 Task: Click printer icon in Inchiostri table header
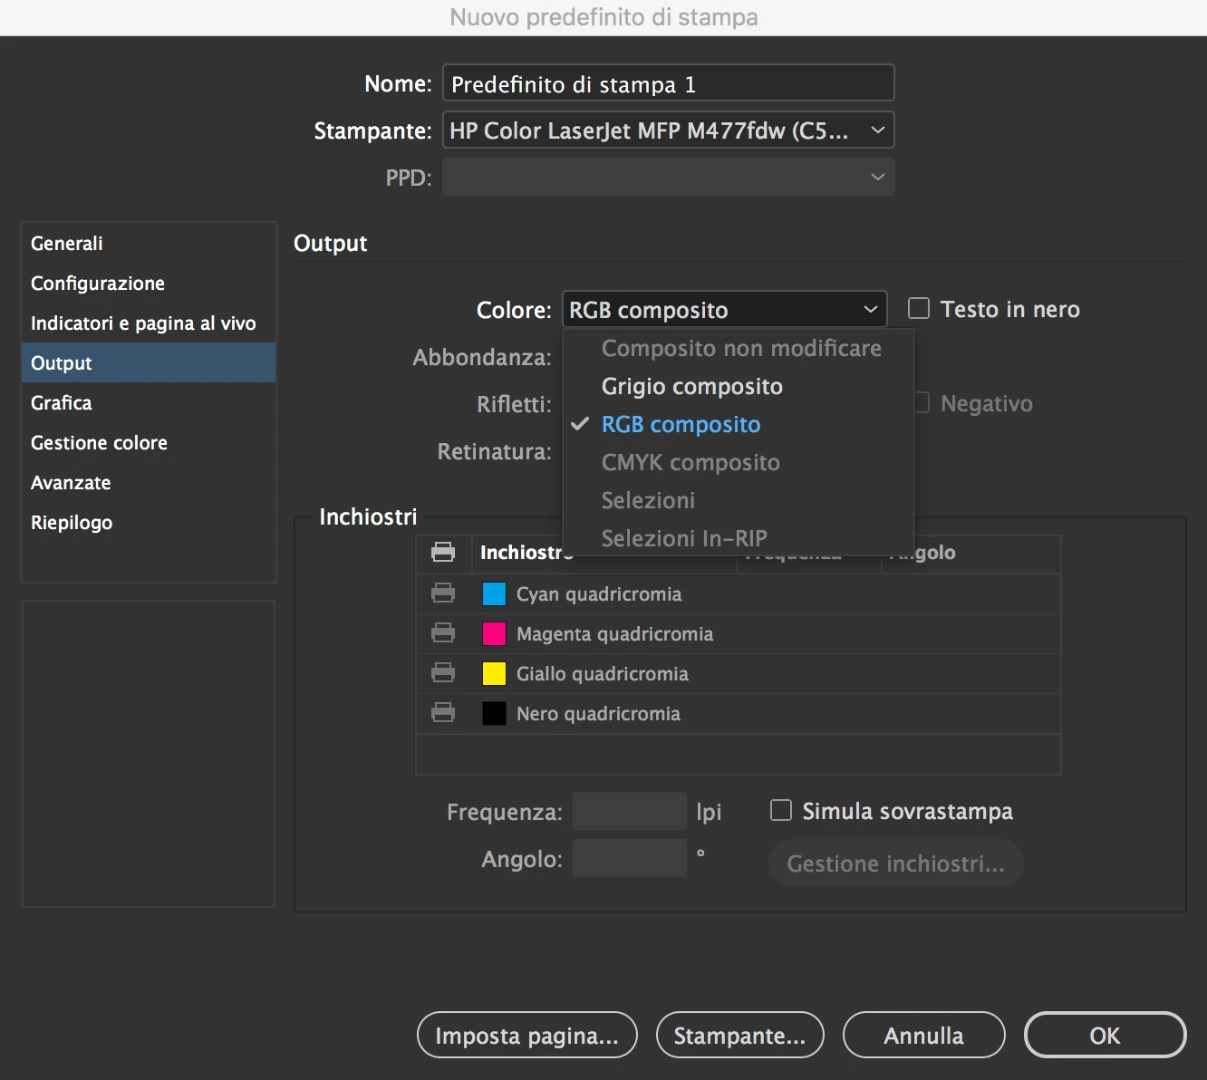click(x=443, y=552)
